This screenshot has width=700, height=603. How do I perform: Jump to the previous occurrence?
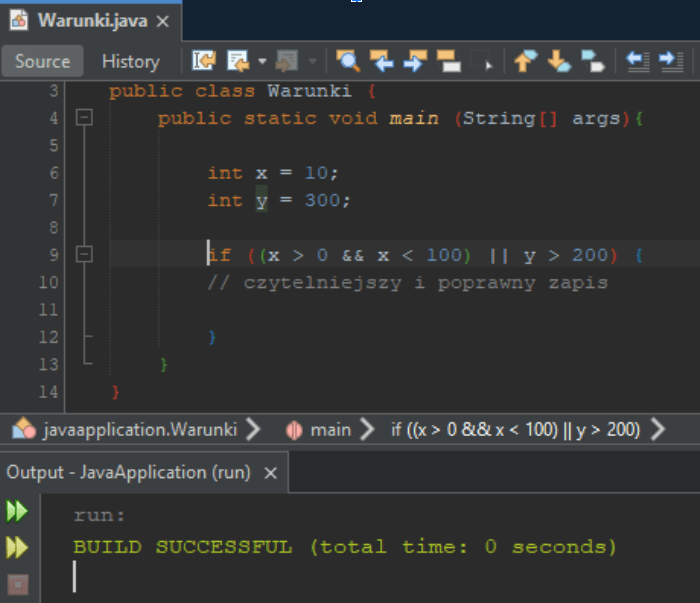(381, 61)
